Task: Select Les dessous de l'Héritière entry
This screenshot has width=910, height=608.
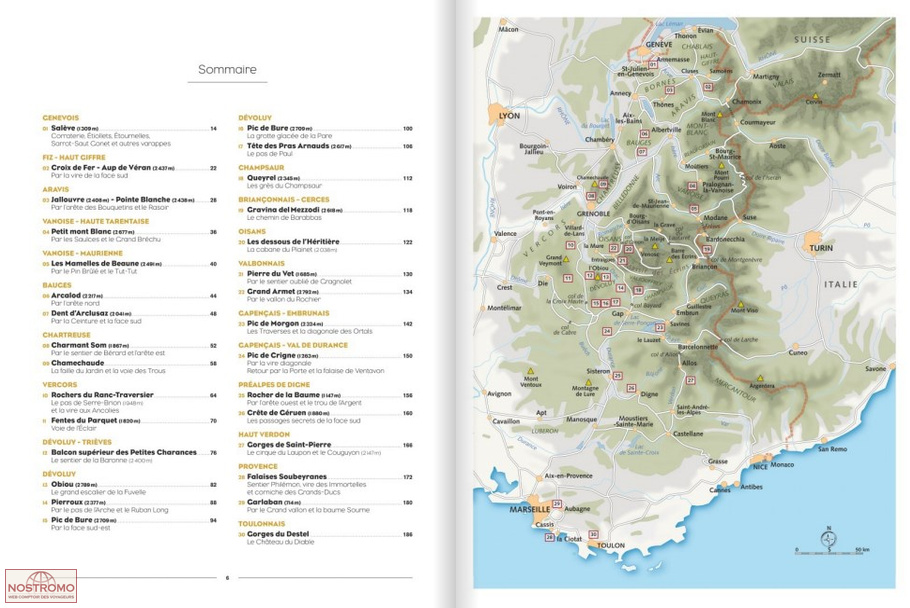Action: click(325, 245)
